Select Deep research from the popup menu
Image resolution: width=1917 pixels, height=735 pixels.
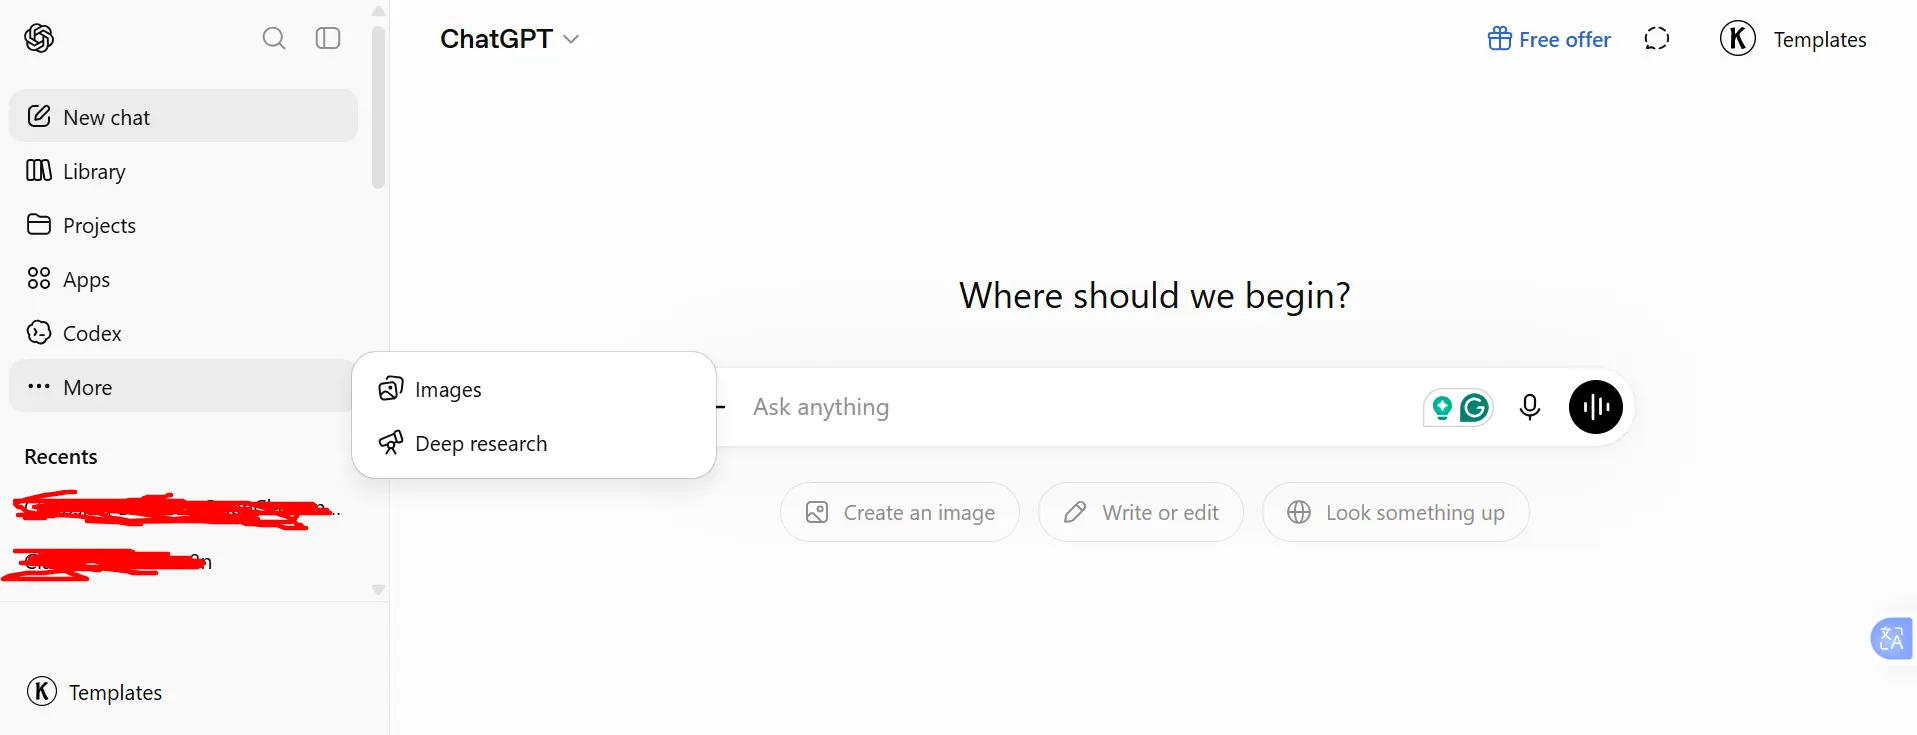[x=534, y=443]
